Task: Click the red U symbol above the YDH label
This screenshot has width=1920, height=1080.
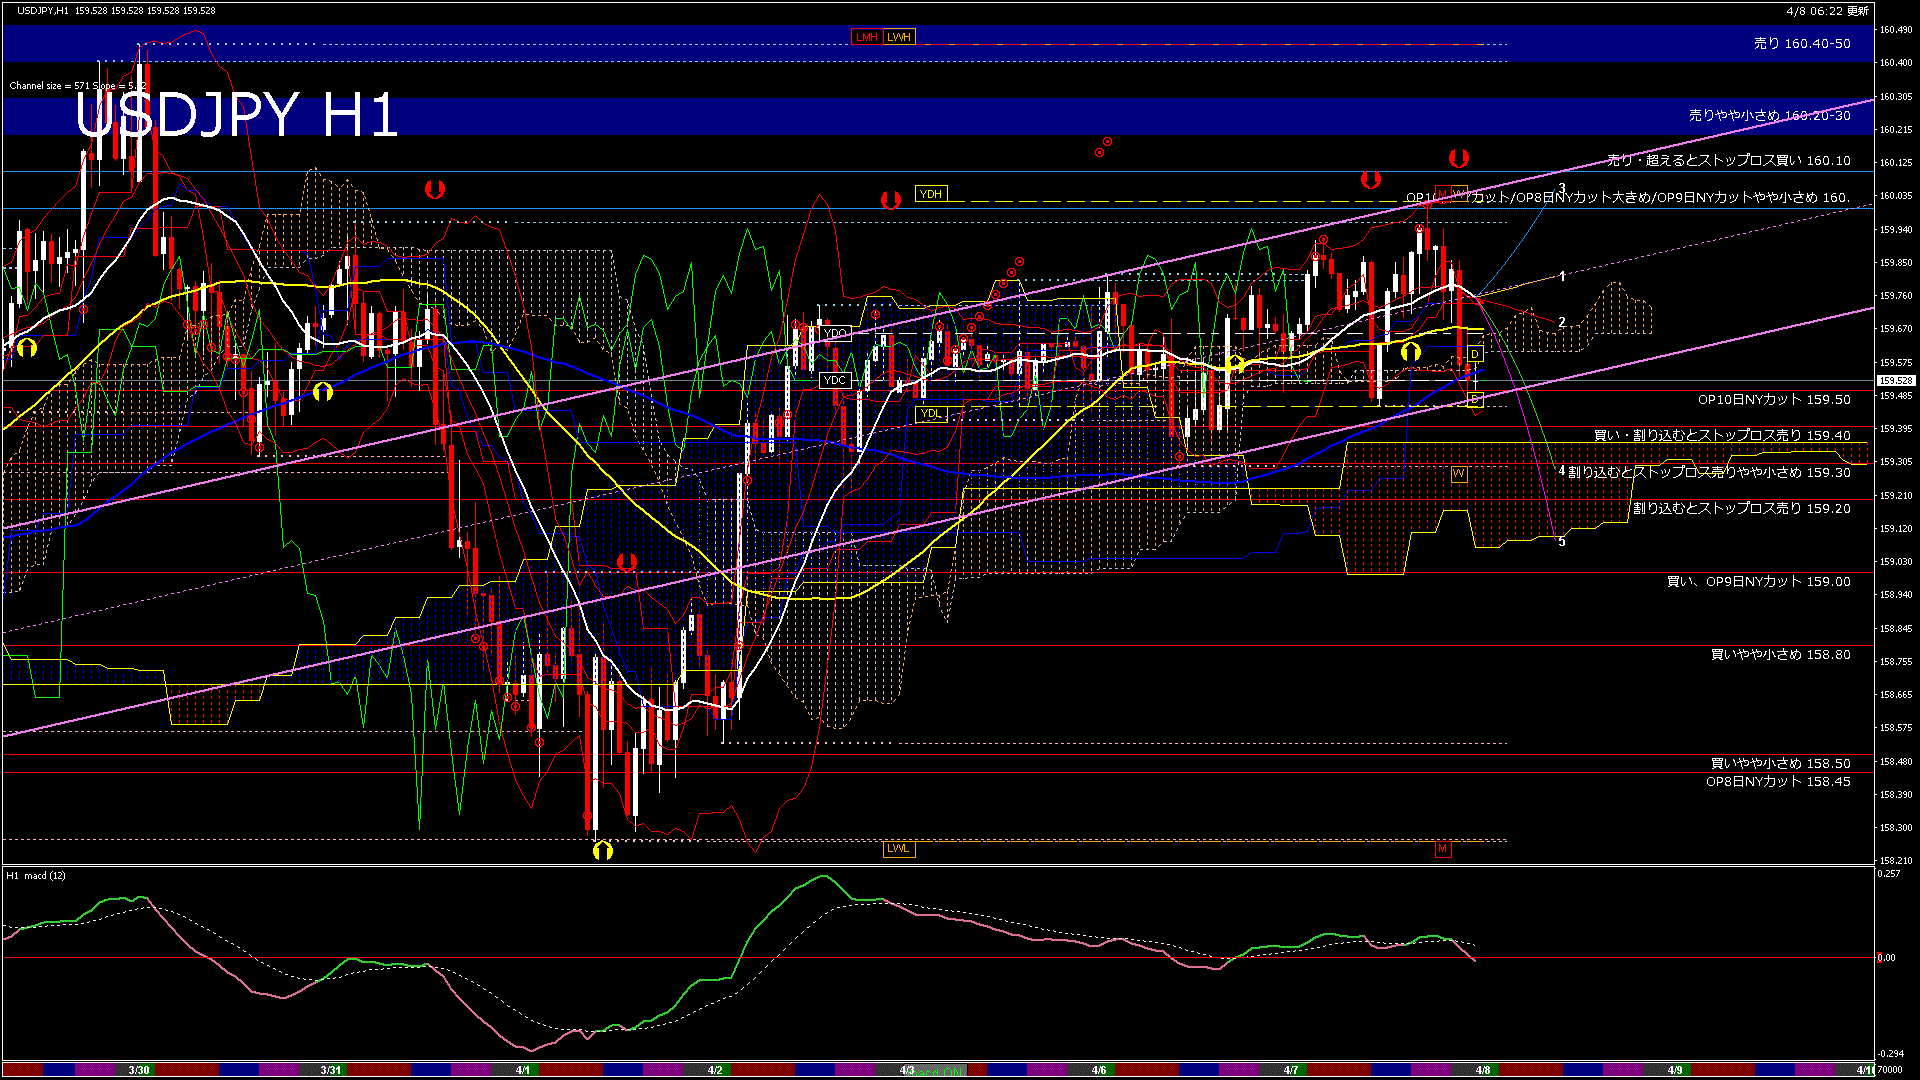Action: coord(891,199)
